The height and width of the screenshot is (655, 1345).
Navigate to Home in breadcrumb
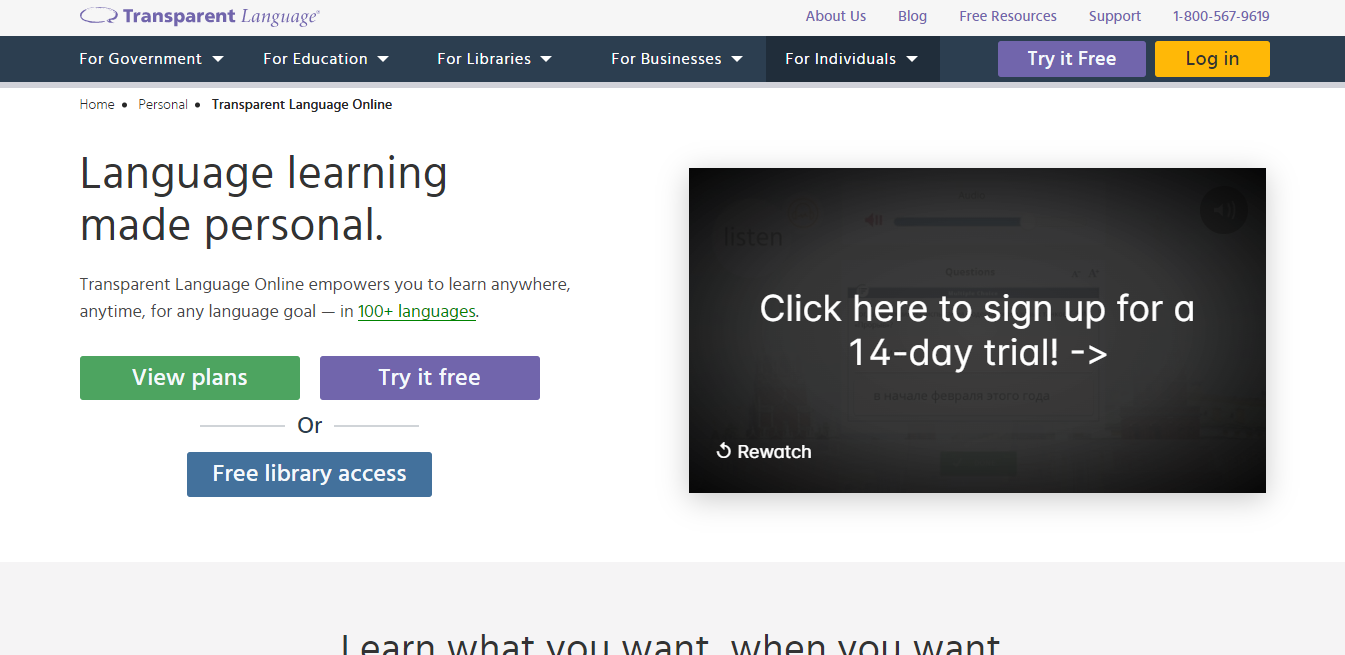[97, 104]
